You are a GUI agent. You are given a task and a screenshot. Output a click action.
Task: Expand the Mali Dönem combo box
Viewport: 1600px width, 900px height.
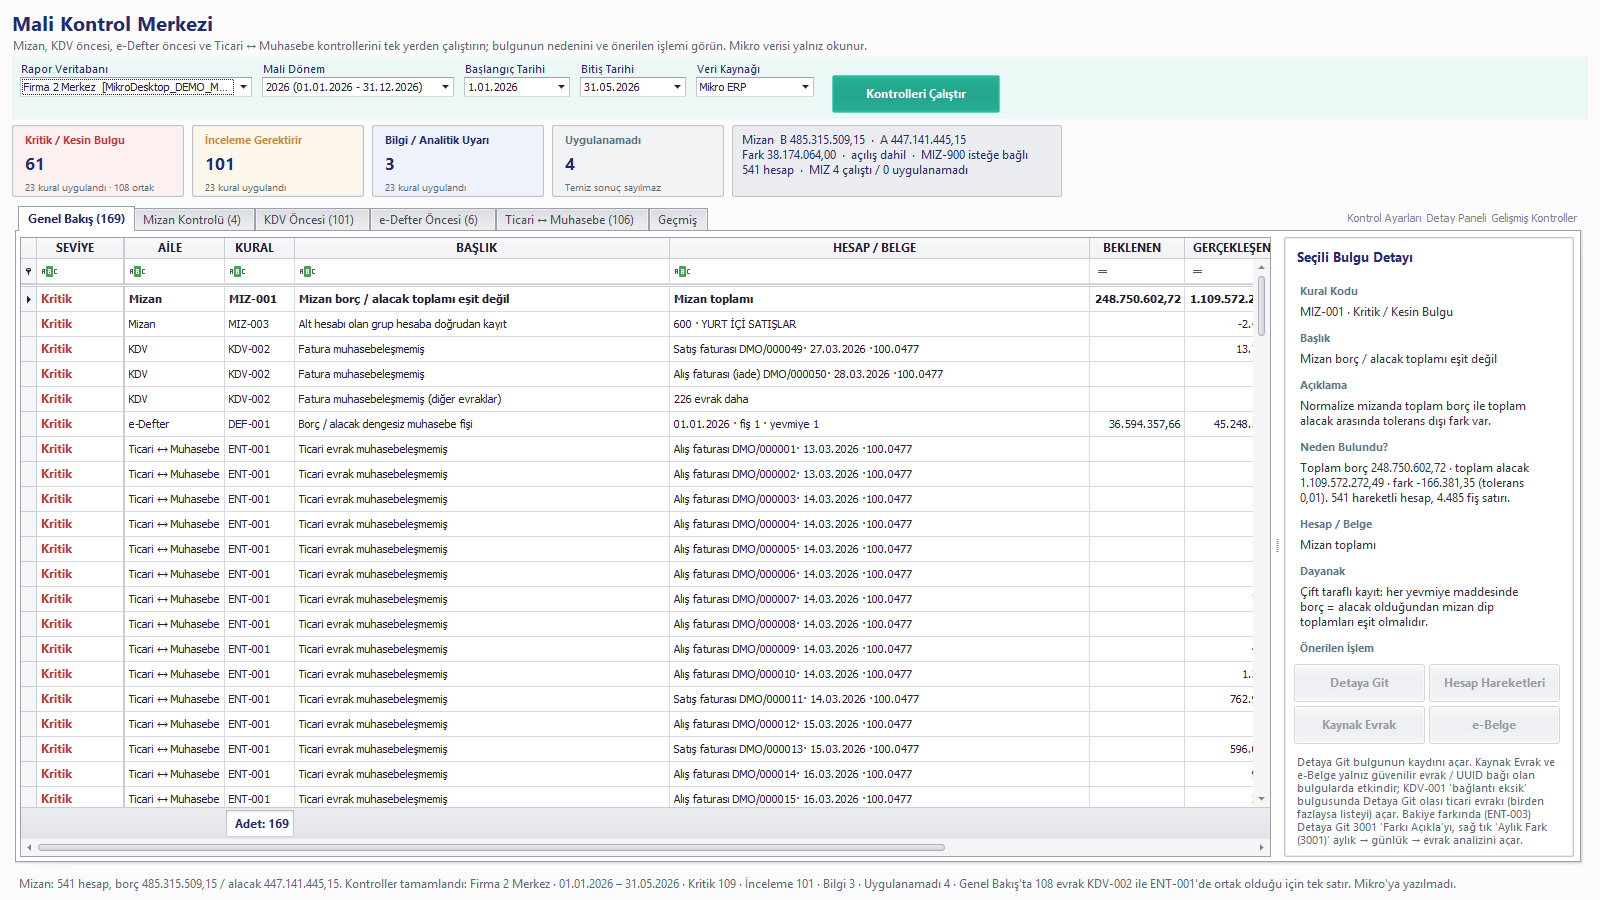pos(445,87)
